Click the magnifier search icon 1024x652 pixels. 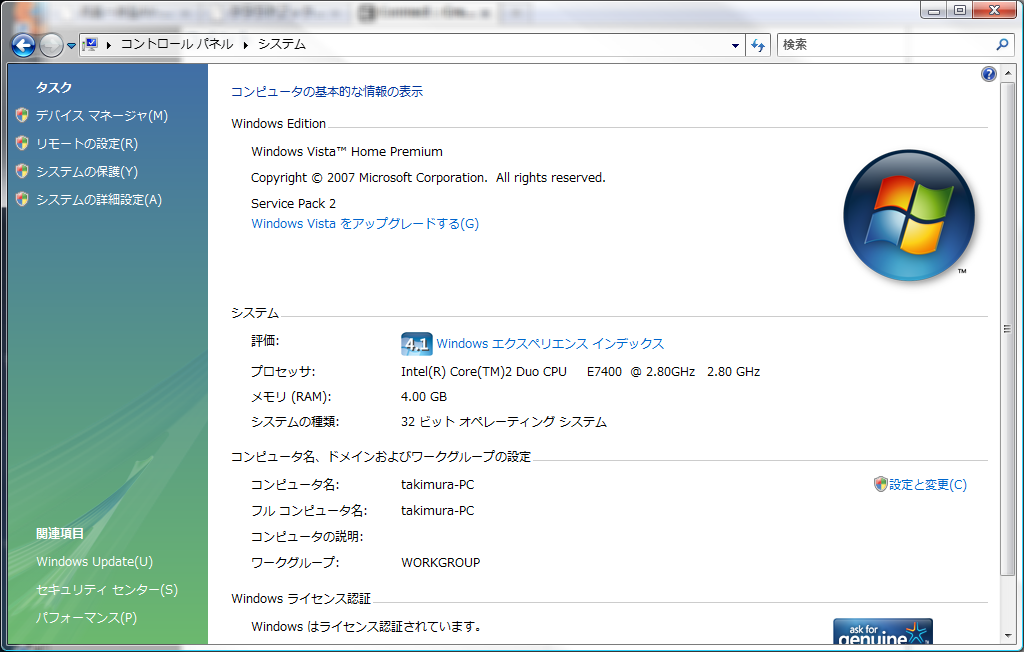pos(1002,44)
